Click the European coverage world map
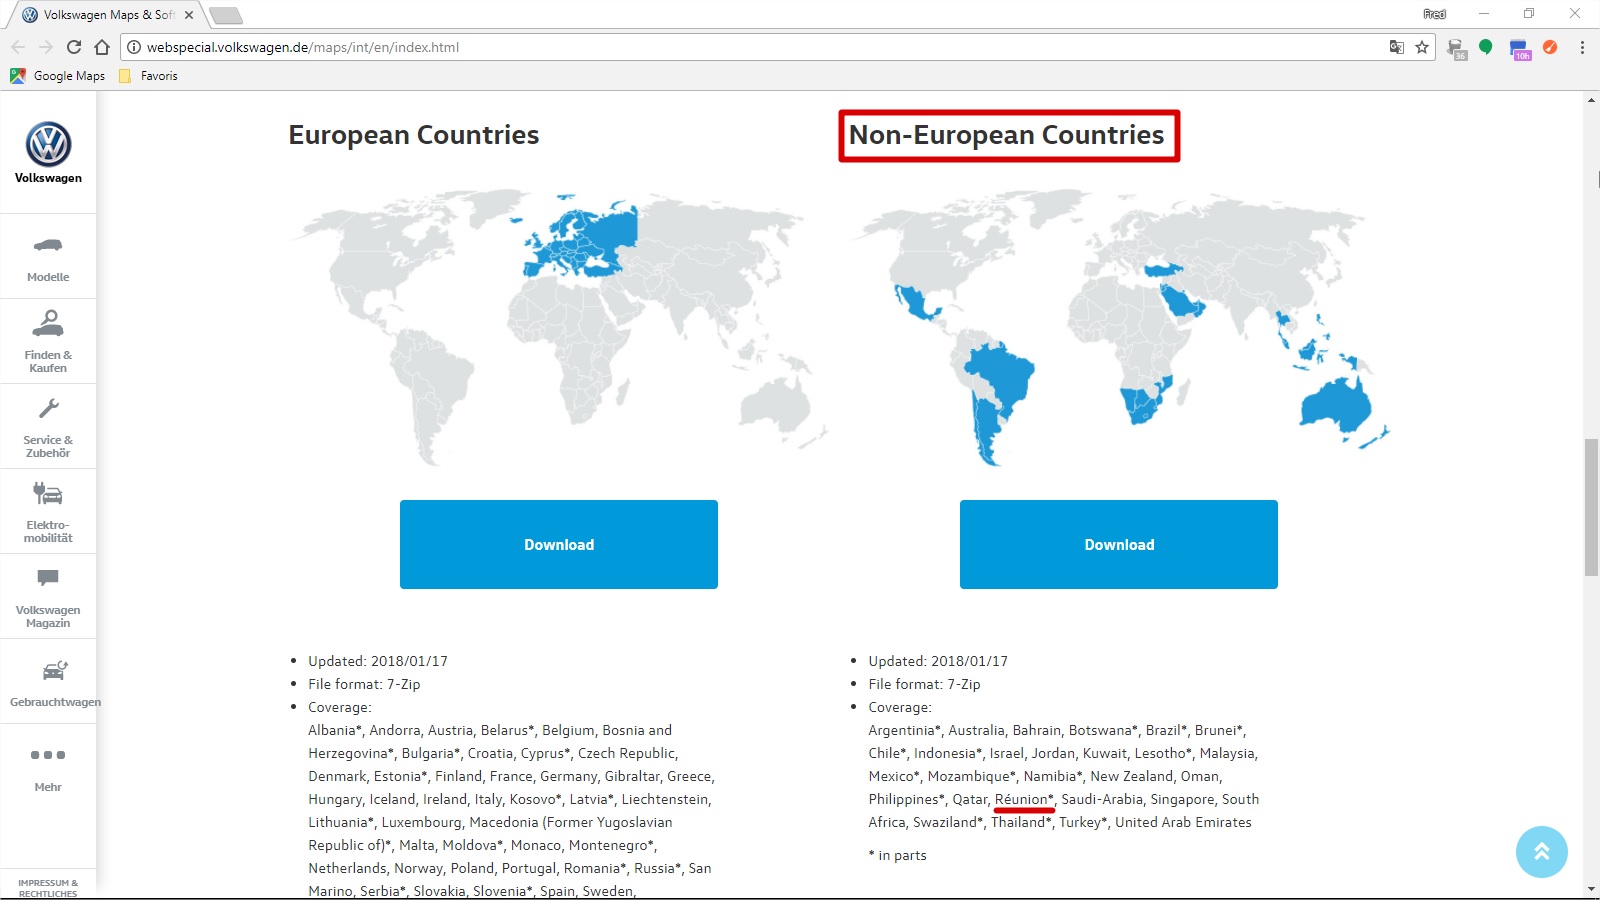Screen dimensions: 1600x900 [559, 327]
